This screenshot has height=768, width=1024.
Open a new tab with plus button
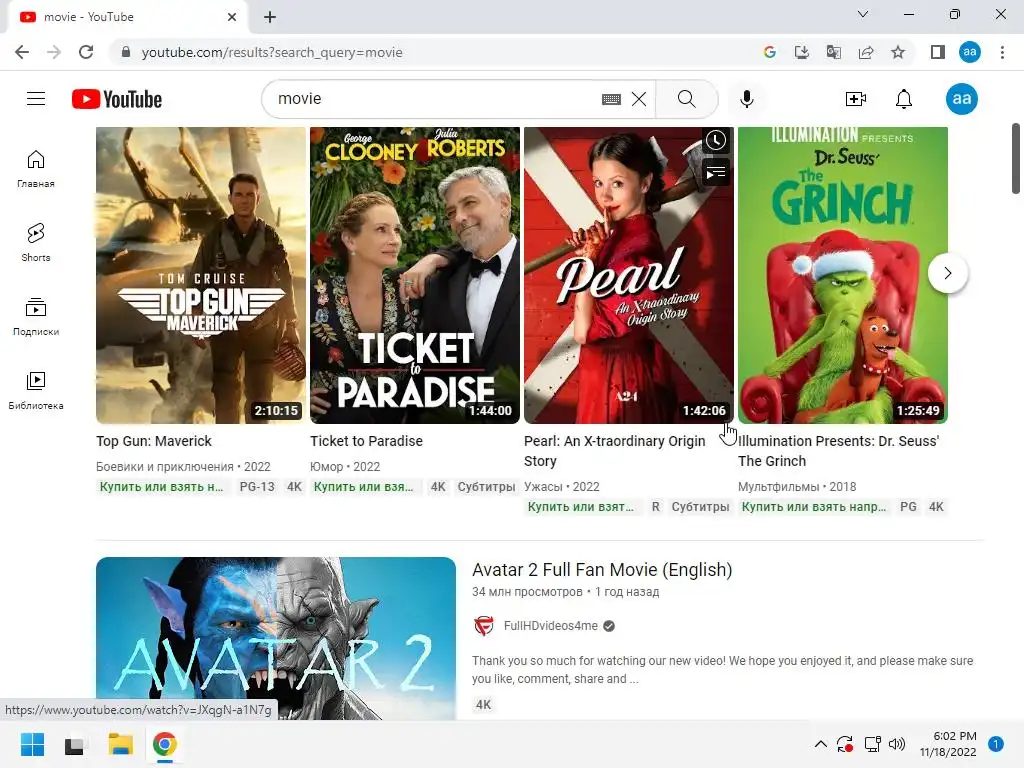coord(270,17)
